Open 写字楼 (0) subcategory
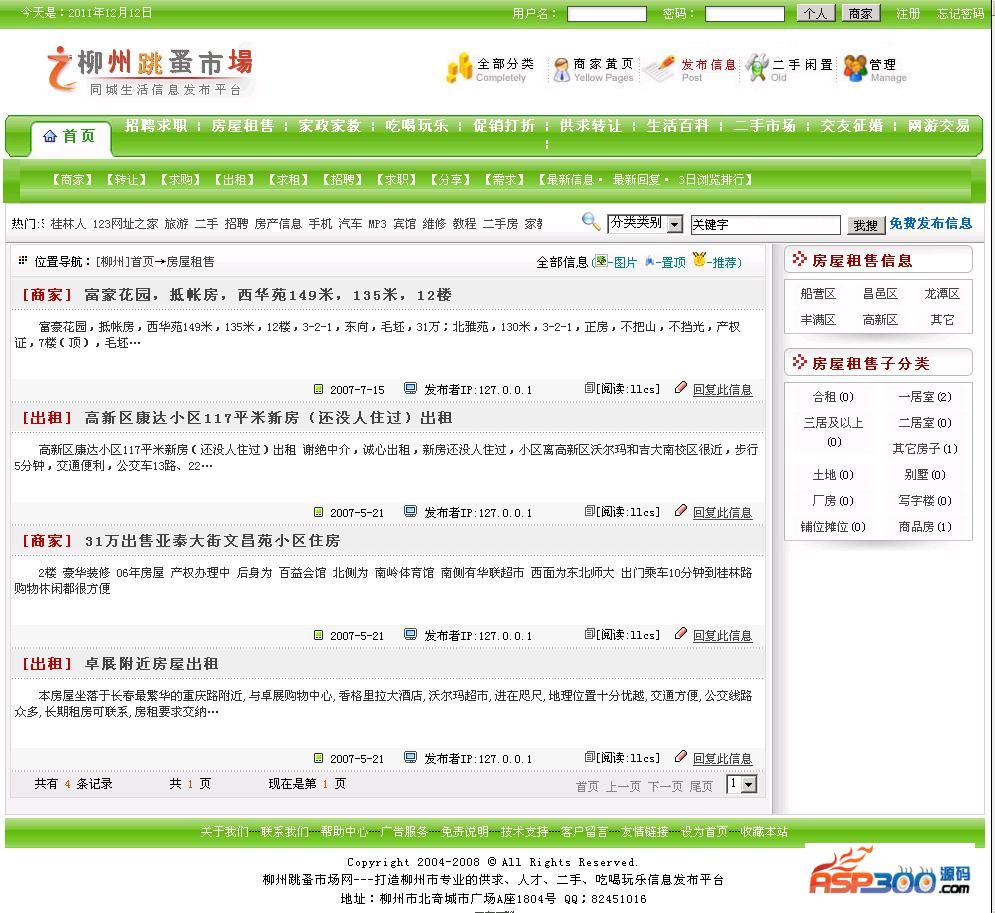This screenshot has width=995, height=913. tap(925, 501)
